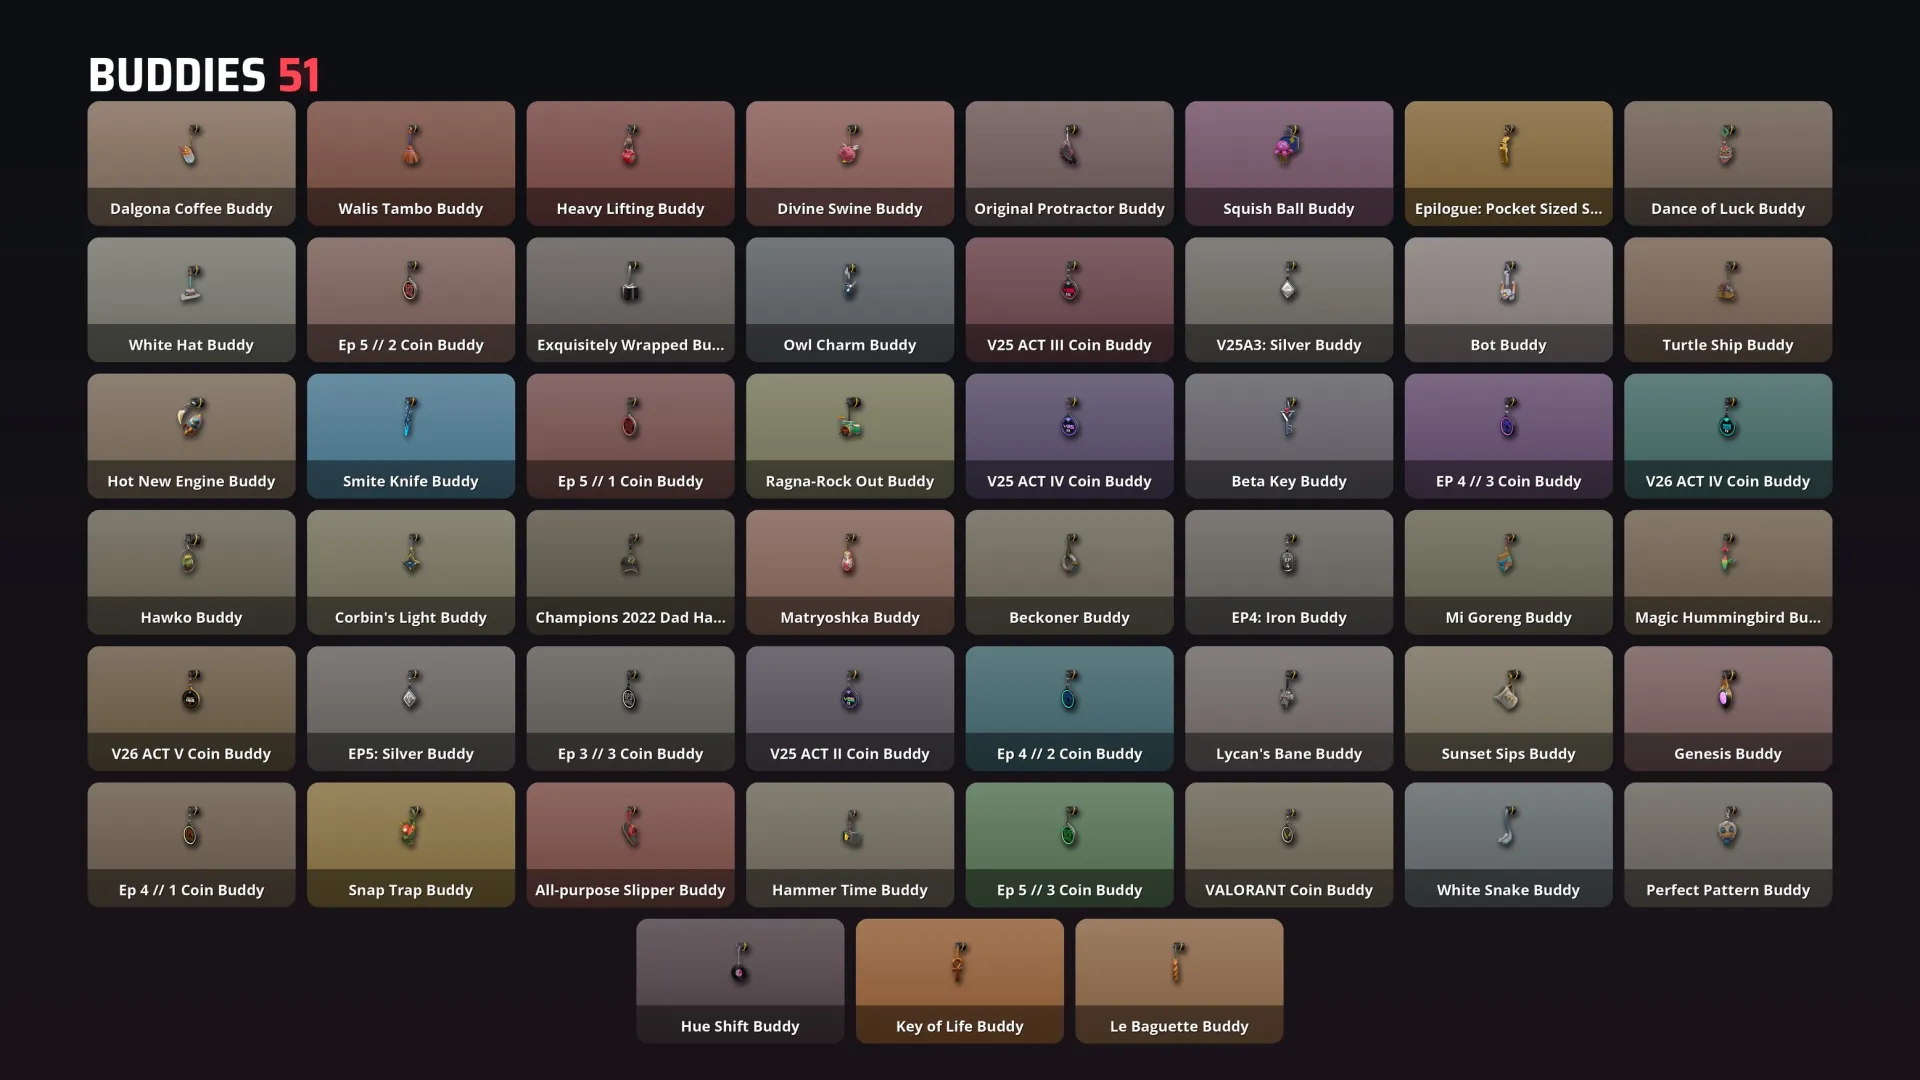Select the Dalgona Coffee Buddy charm icon
Screen dimensions: 1920x1080
(190, 146)
